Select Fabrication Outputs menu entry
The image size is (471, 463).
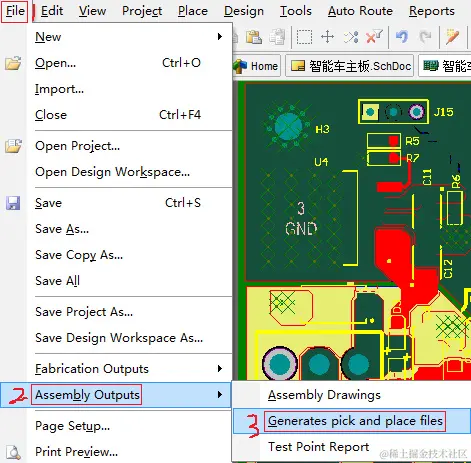point(129,369)
